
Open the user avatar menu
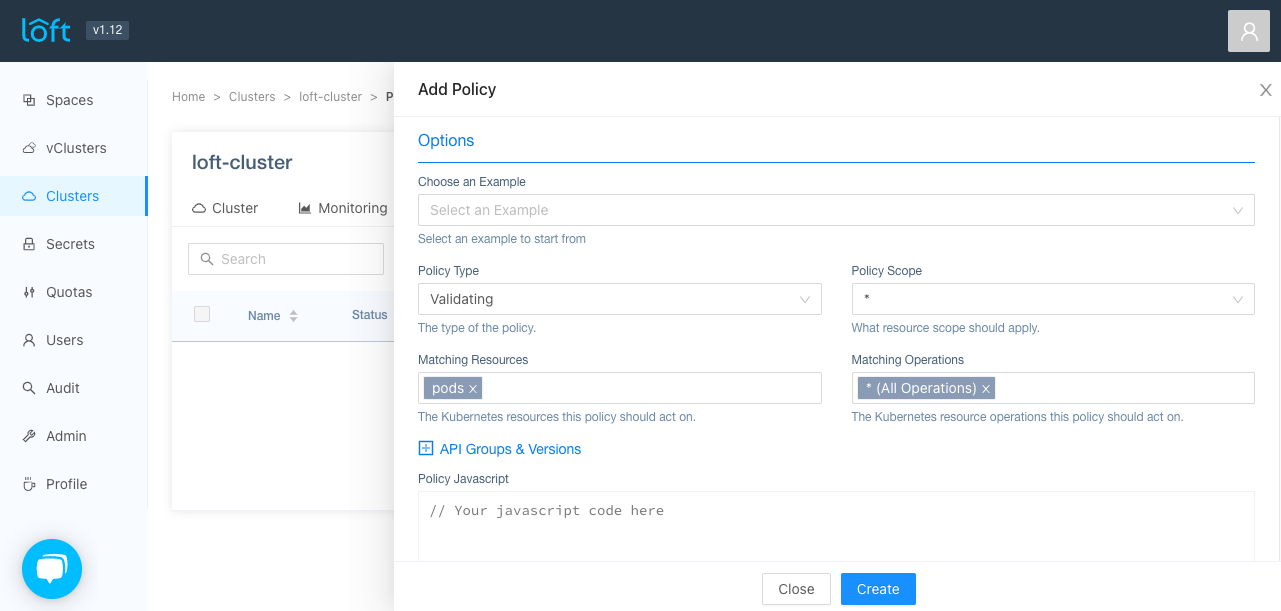pos(1248,31)
